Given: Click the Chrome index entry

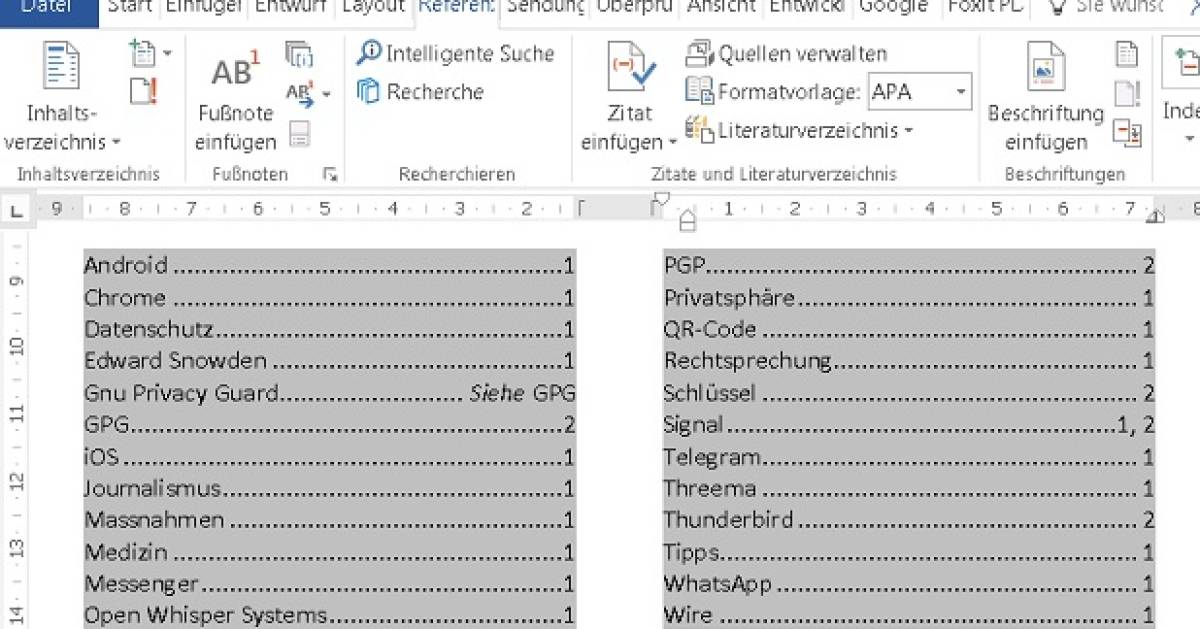Looking at the screenshot, I should (x=124, y=297).
